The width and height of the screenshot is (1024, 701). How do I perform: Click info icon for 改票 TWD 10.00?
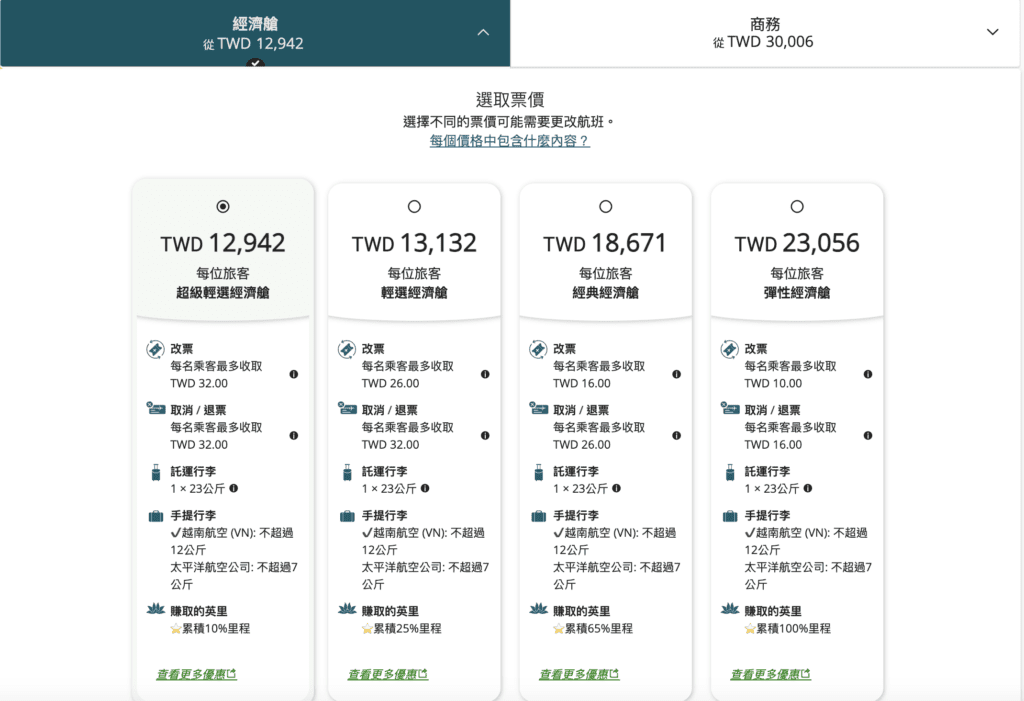(x=868, y=374)
